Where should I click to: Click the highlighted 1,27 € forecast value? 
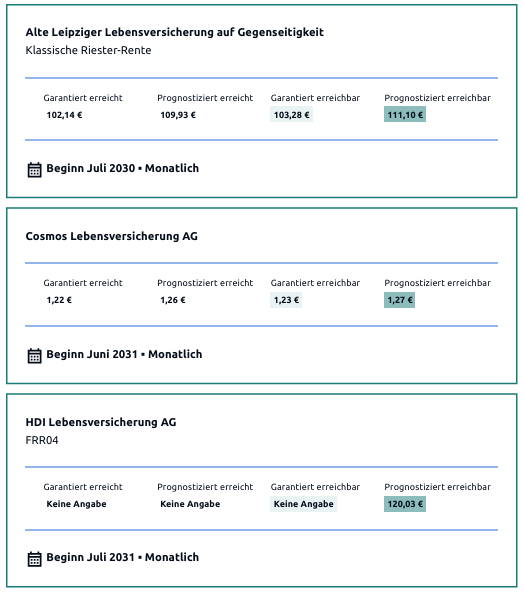(399, 300)
